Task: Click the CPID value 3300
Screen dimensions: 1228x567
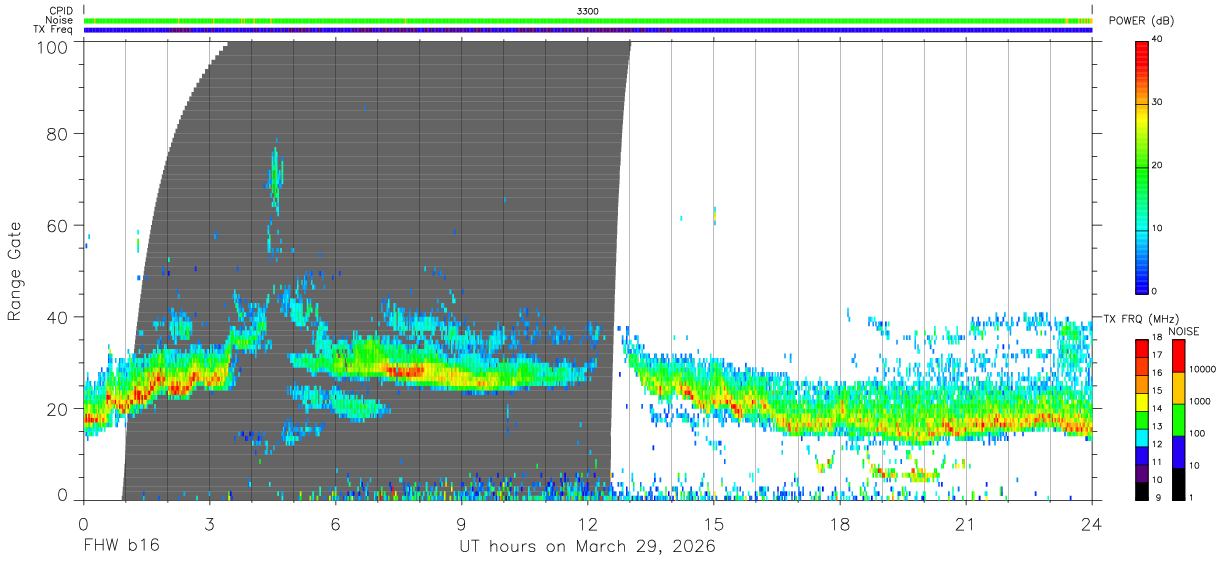Action: pyautogui.click(x=588, y=11)
